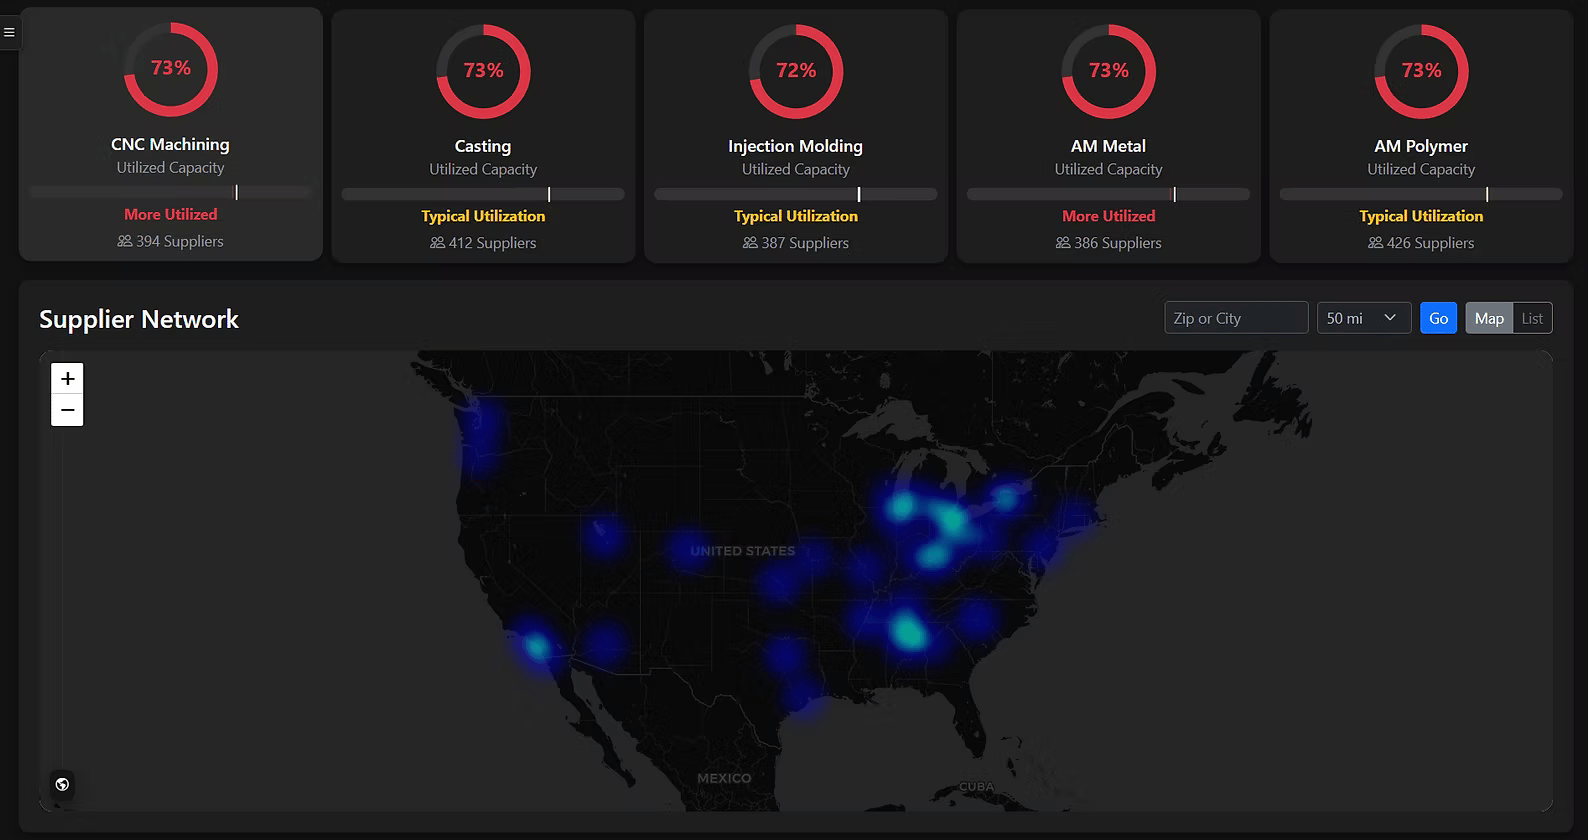
Task: Click the CNC Machining 73% donut gauge
Action: pos(170,69)
